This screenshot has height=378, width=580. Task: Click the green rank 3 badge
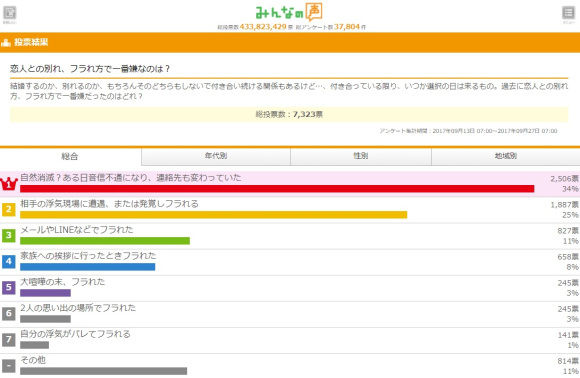point(9,235)
